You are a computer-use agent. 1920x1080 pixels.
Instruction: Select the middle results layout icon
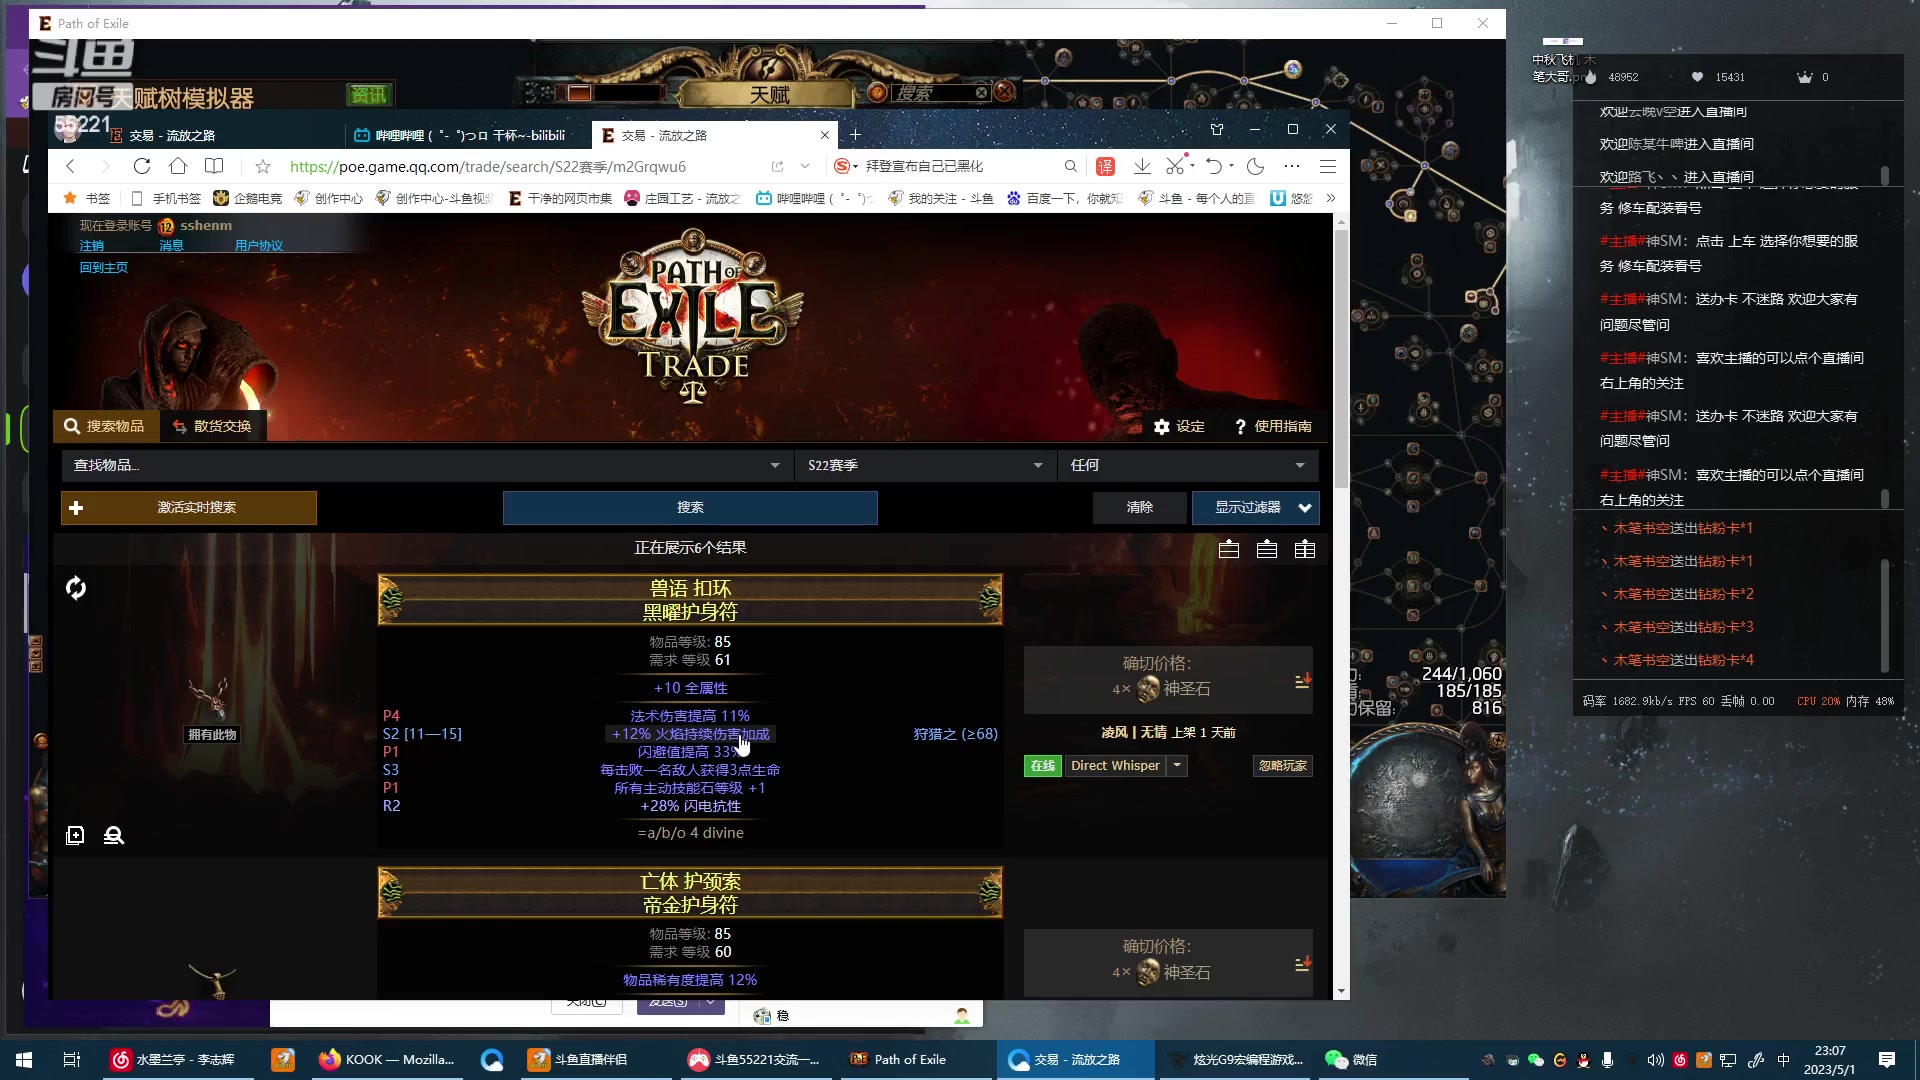(x=1267, y=549)
